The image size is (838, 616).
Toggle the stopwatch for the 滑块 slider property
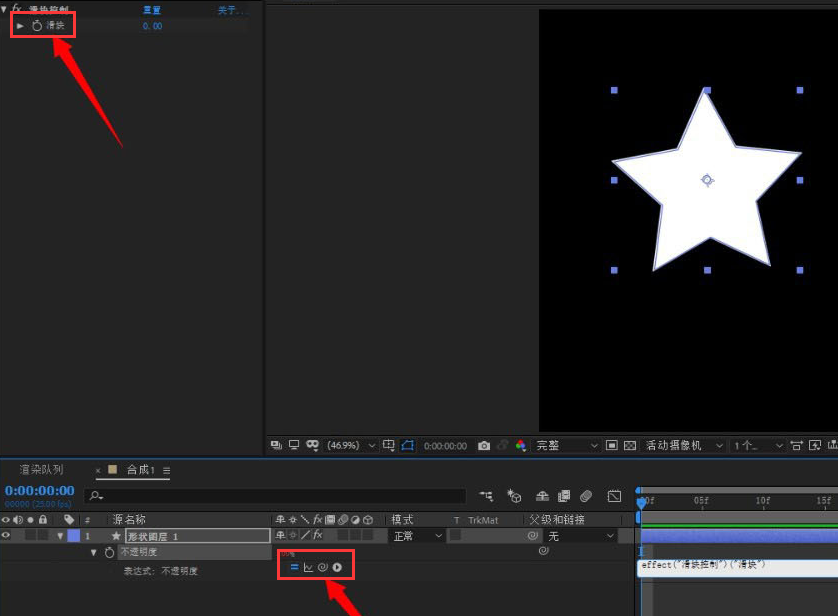(37, 26)
